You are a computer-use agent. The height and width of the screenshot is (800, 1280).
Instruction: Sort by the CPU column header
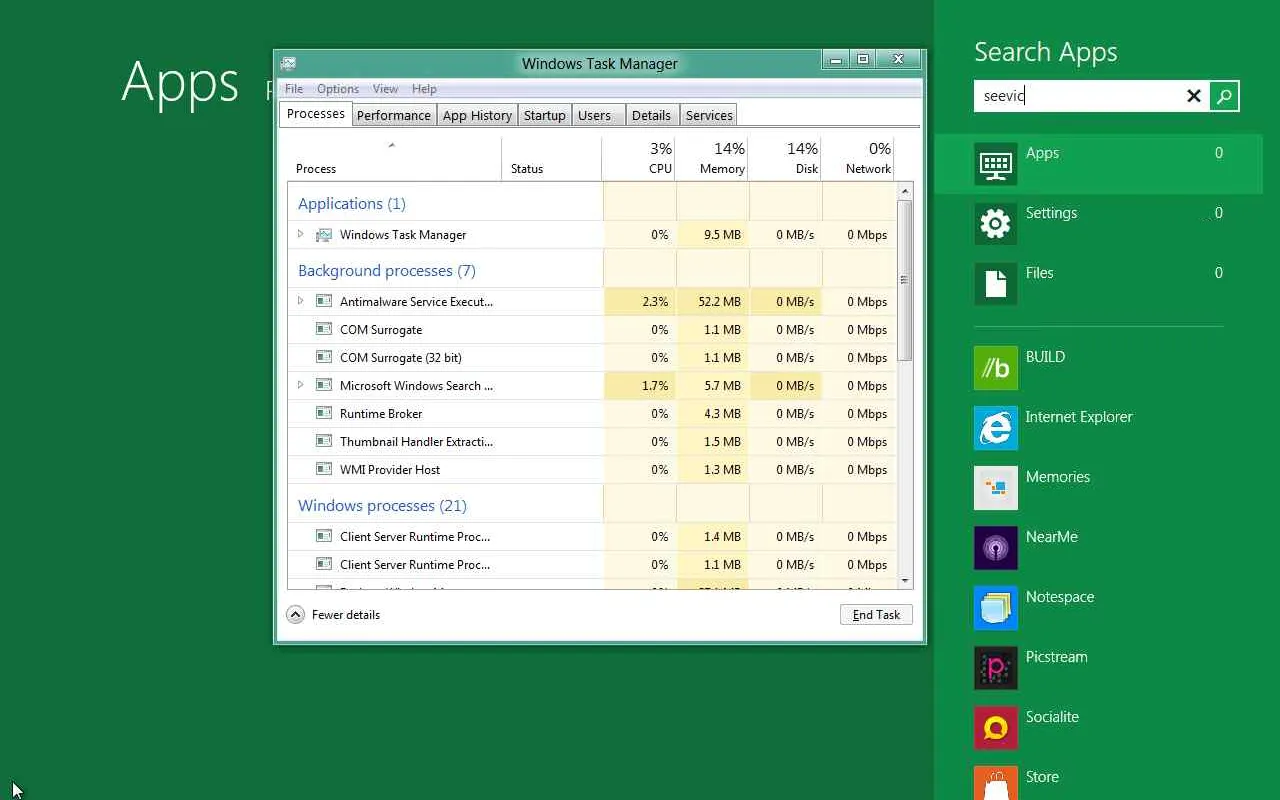pyautogui.click(x=639, y=158)
